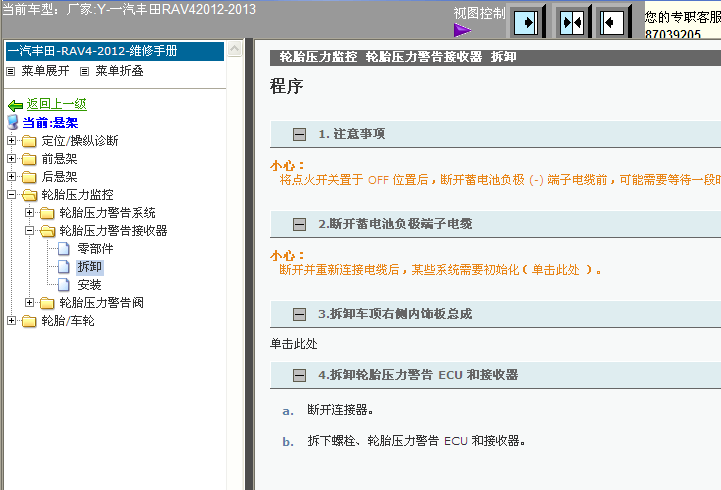Click the 零部件 document icon
Image resolution: width=721 pixels, height=490 pixels.
click(64, 249)
